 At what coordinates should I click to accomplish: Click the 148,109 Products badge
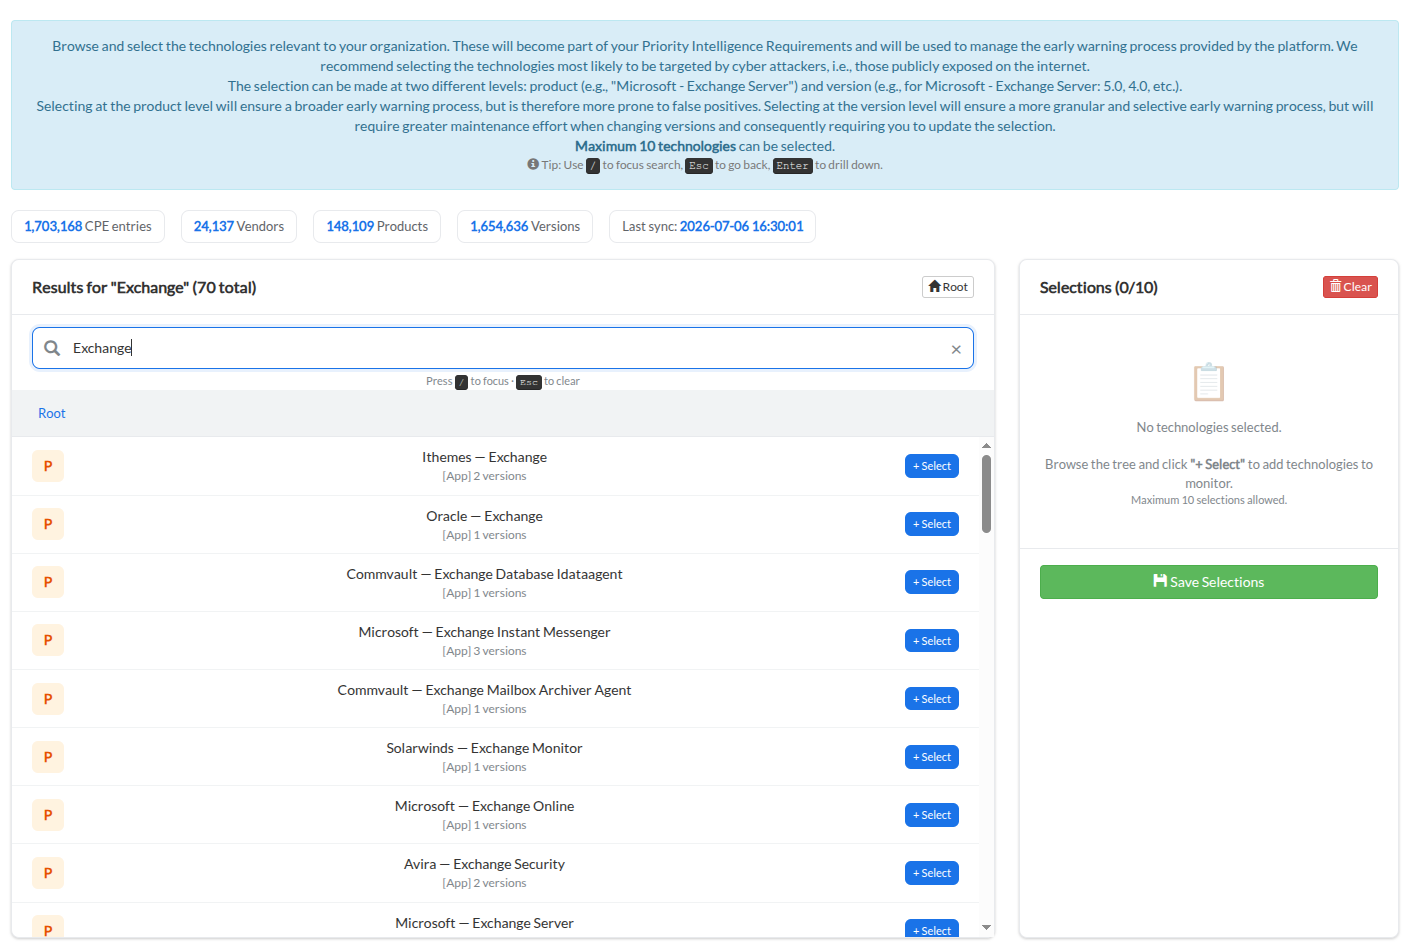point(377,226)
